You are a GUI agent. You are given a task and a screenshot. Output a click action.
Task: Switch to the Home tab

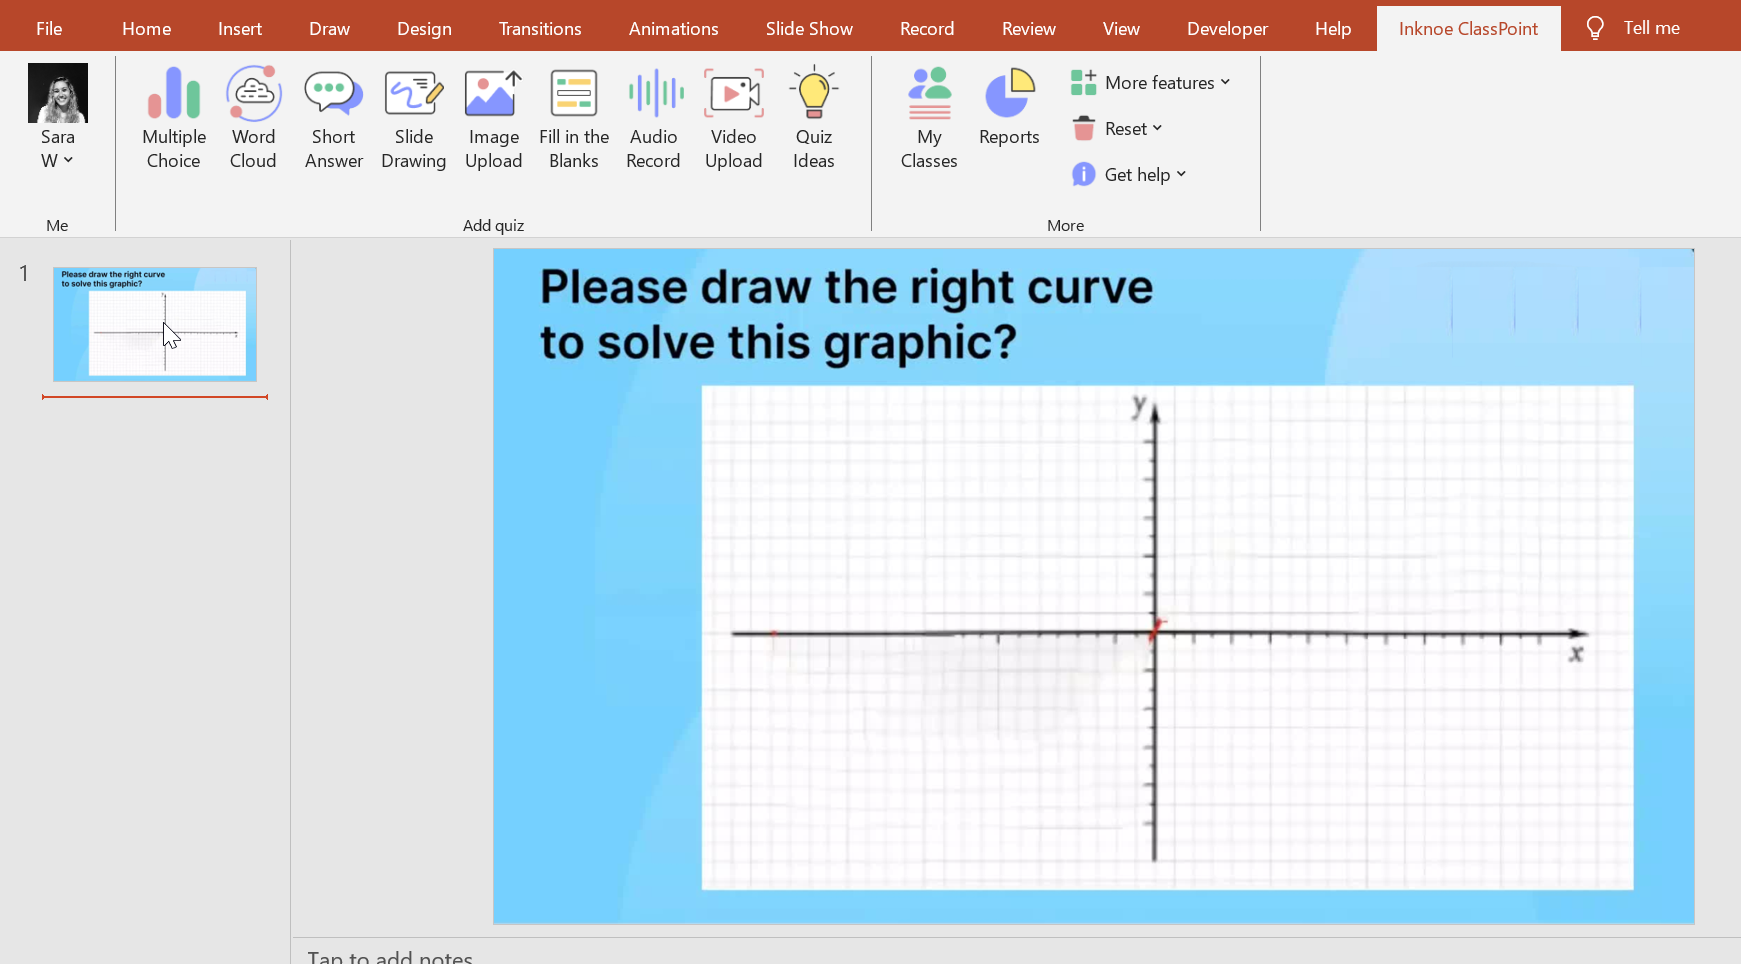146,28
